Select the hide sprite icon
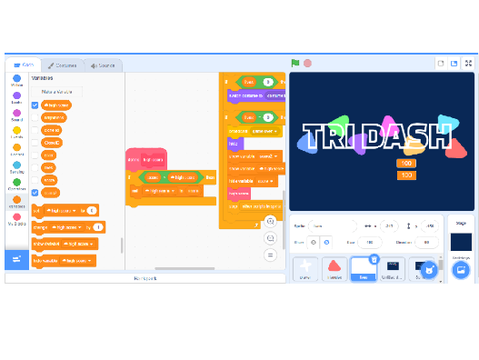The image size is (479, 360). [x=326, y=242]
